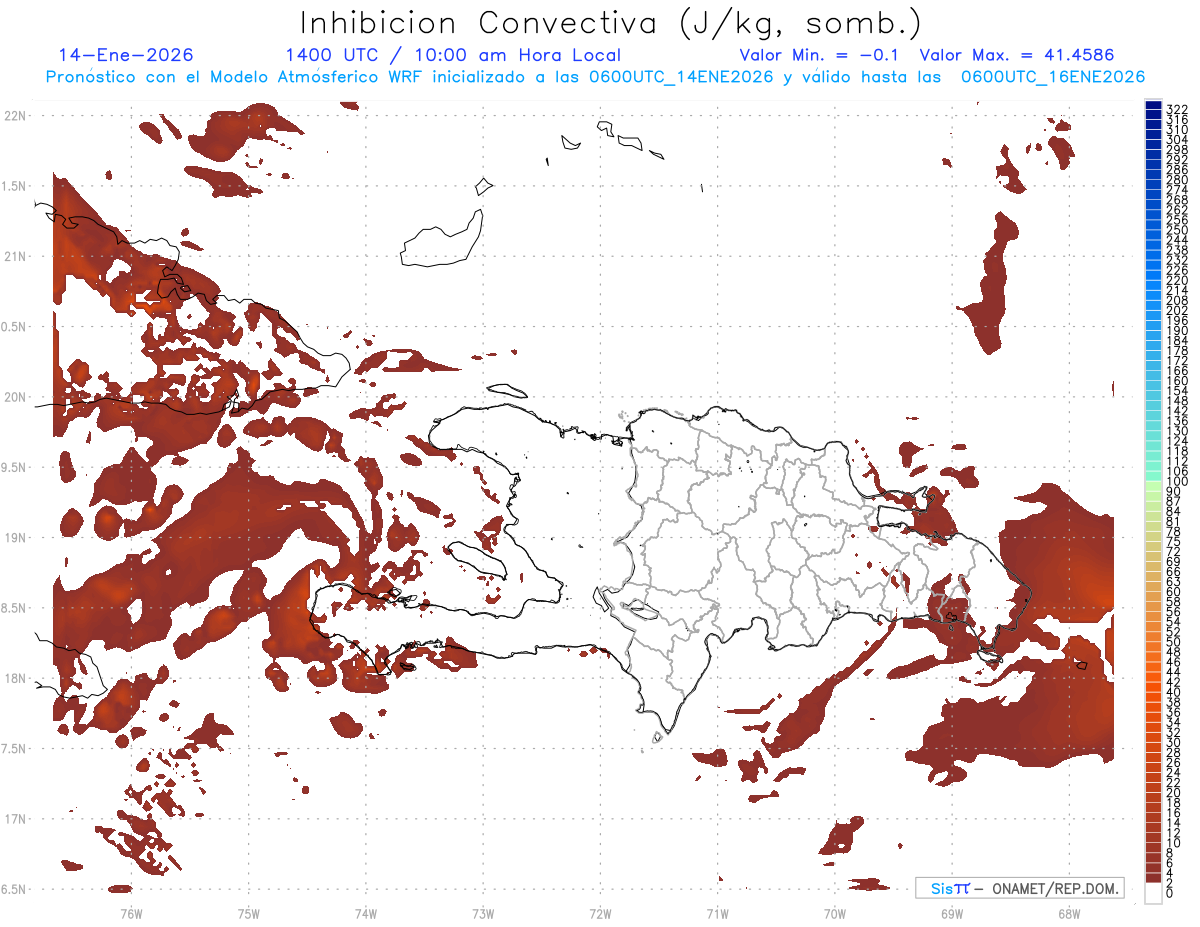The width and height of the screenshot is (1200, 927).
Task: Click the clipped "6.5N" axis label
Action: coord(13,889)
